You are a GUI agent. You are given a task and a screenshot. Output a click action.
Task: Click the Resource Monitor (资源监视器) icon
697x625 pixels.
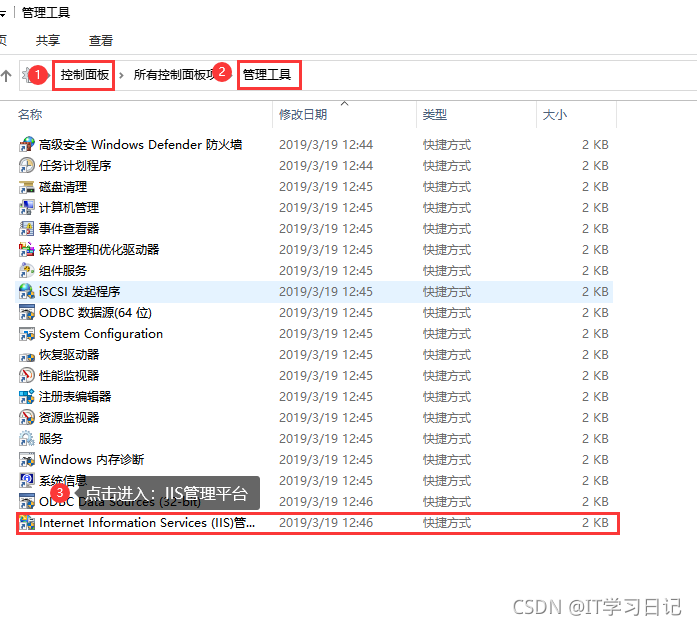point(27,417)
